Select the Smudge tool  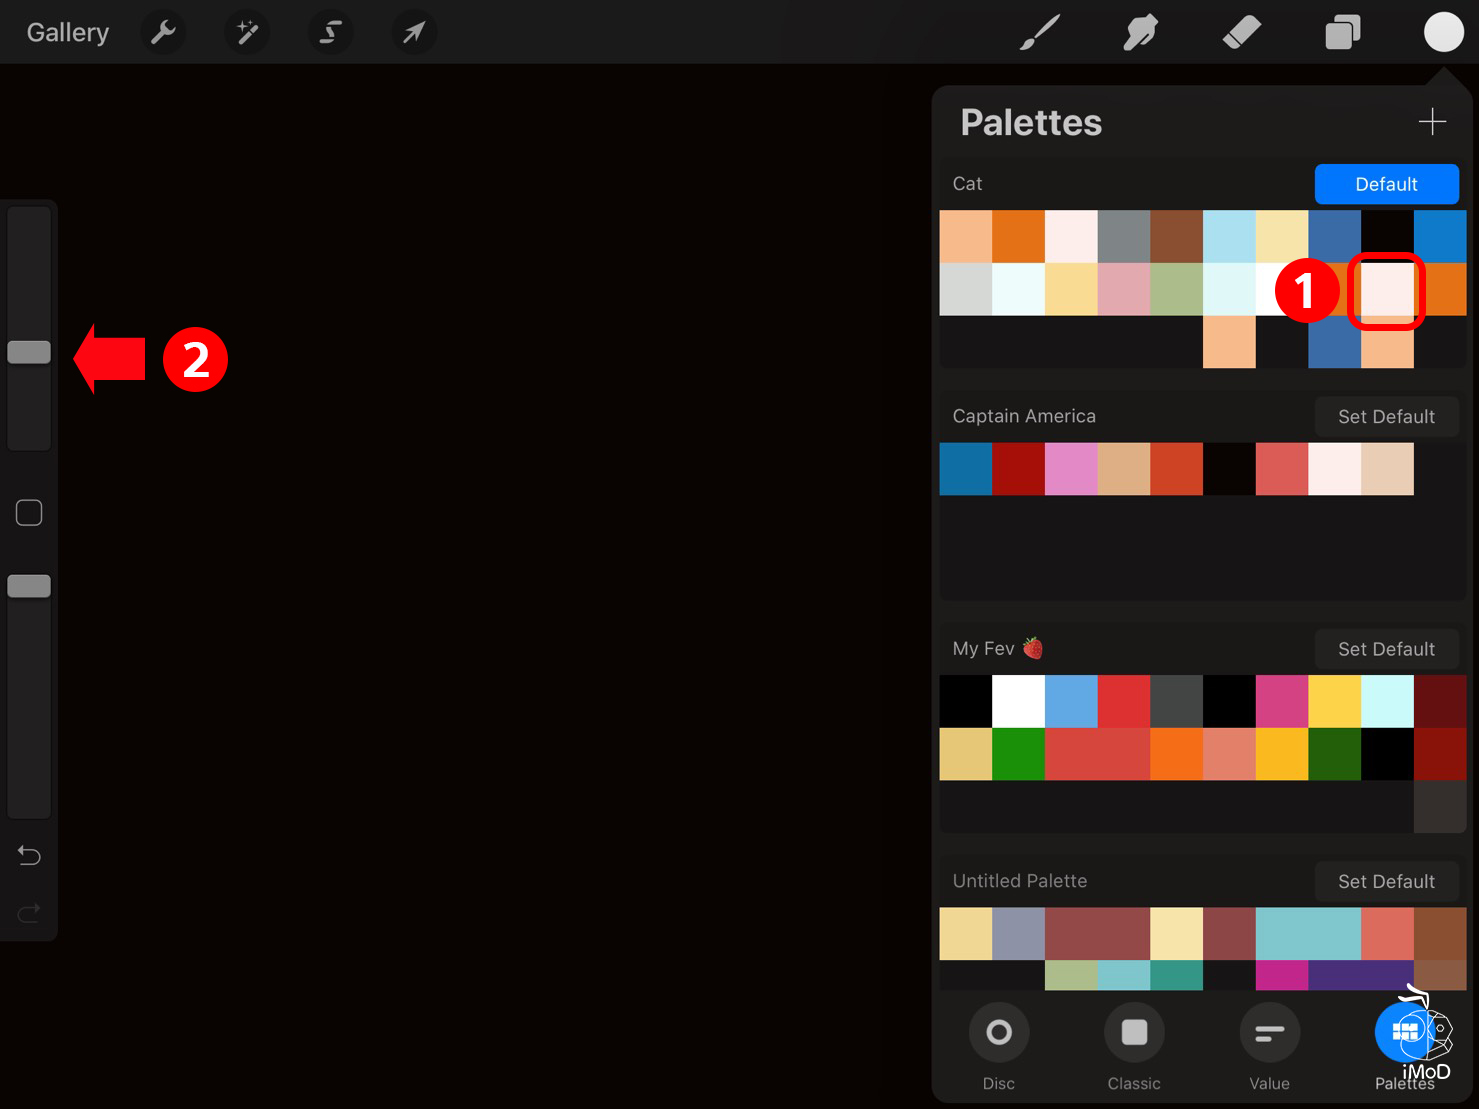1140,31
